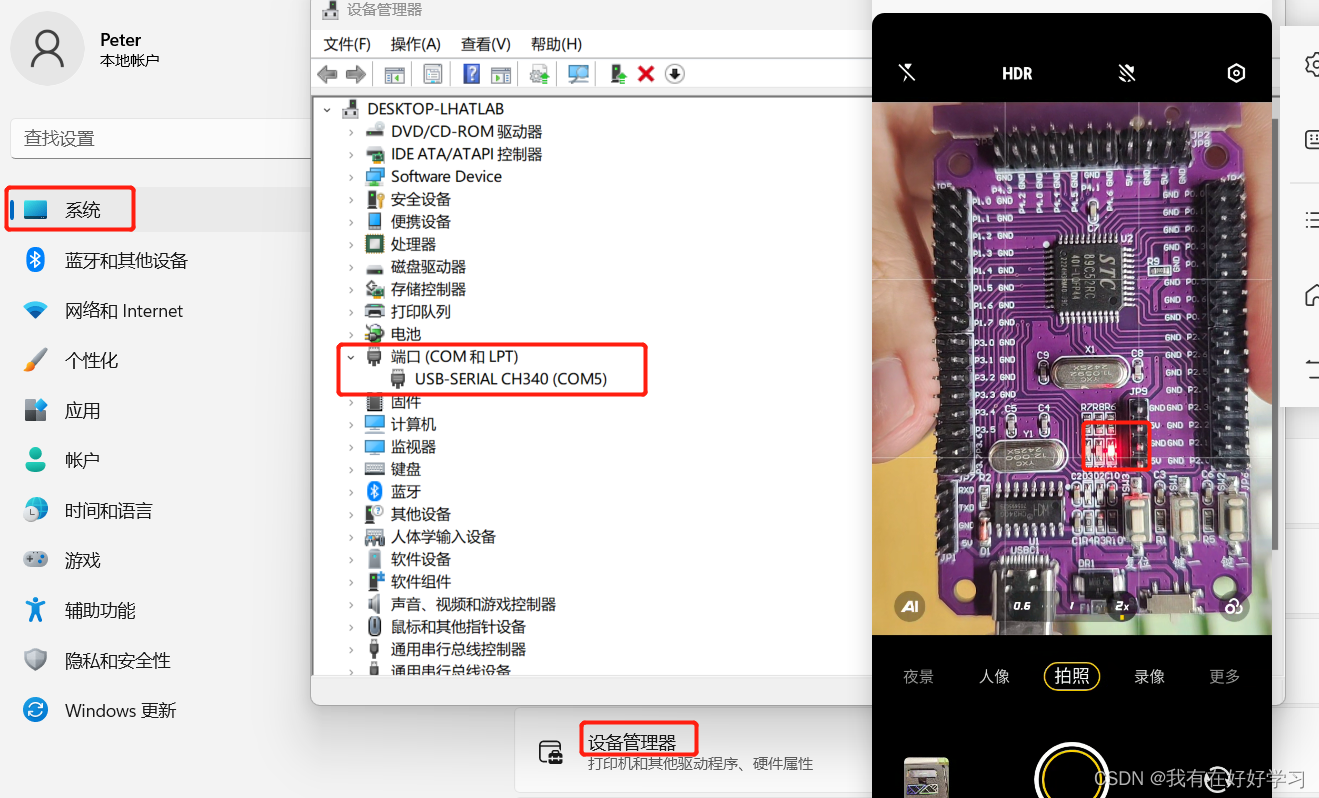
Task: Click the 设备管理器 briefcase icon in Settings page
Action: (550, 752)
